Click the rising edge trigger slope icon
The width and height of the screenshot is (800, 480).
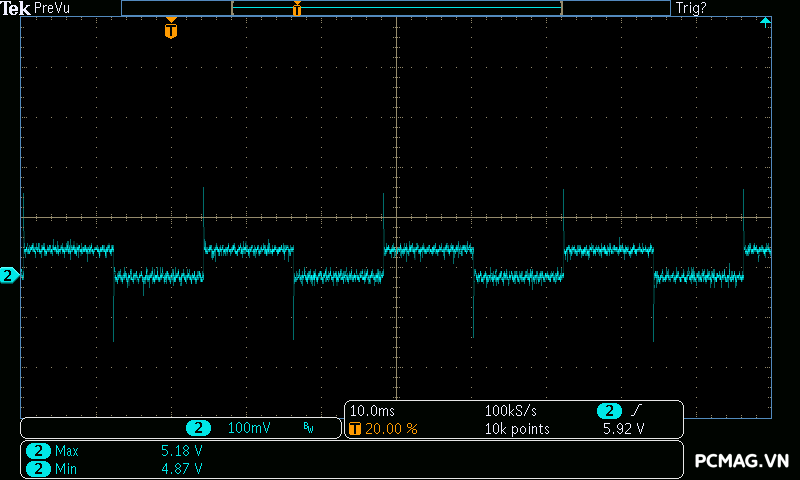coord(637,411)
